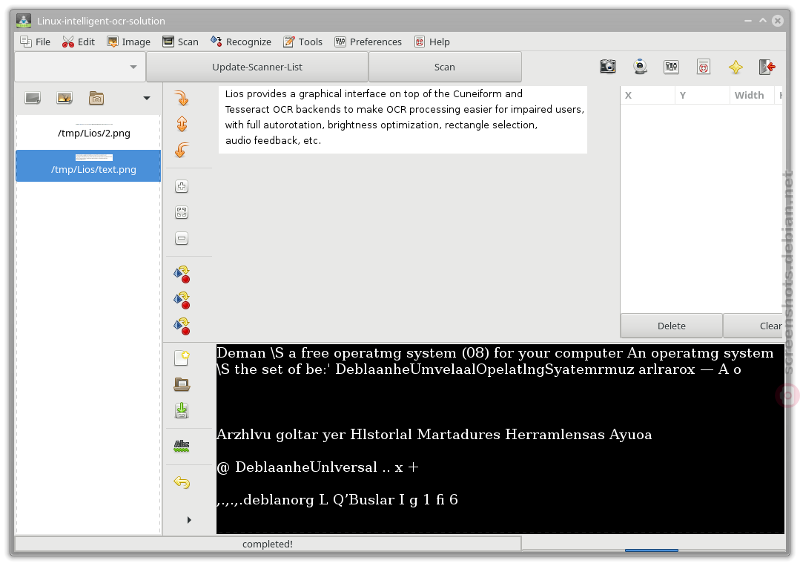Click the Width column header

point(751,95)
